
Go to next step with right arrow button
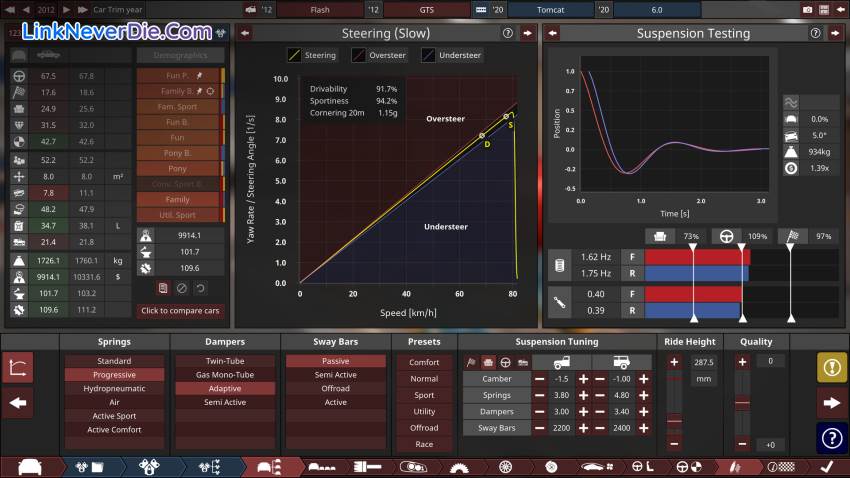[x=832, y=403]
